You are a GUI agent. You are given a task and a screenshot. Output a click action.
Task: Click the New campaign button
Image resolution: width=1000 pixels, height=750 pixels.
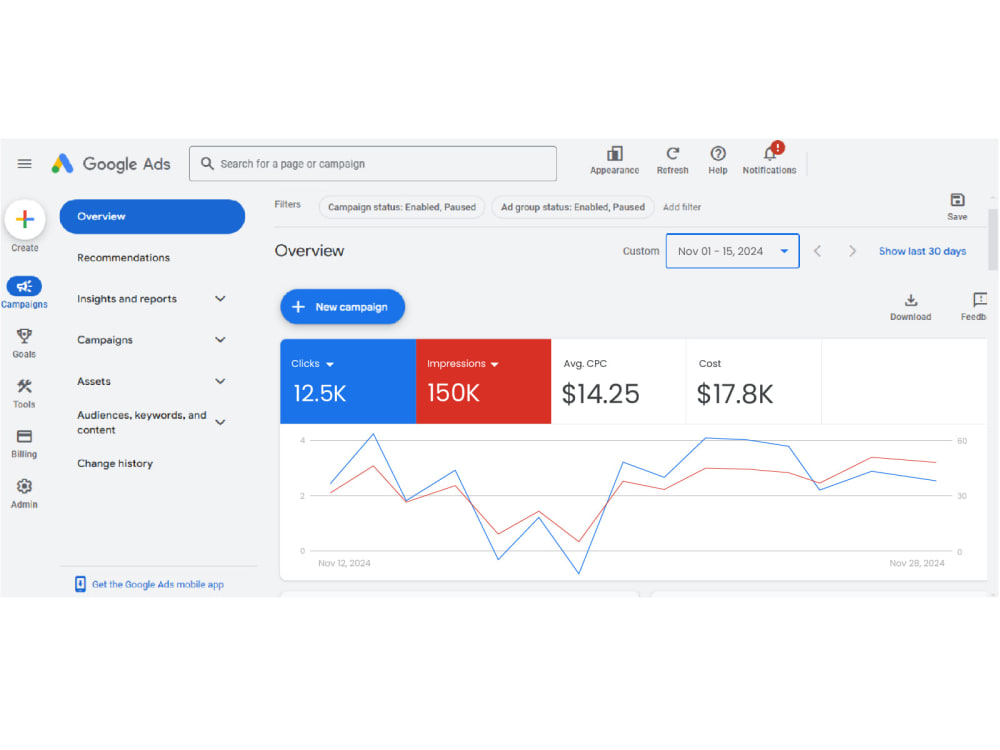point(342,307)
